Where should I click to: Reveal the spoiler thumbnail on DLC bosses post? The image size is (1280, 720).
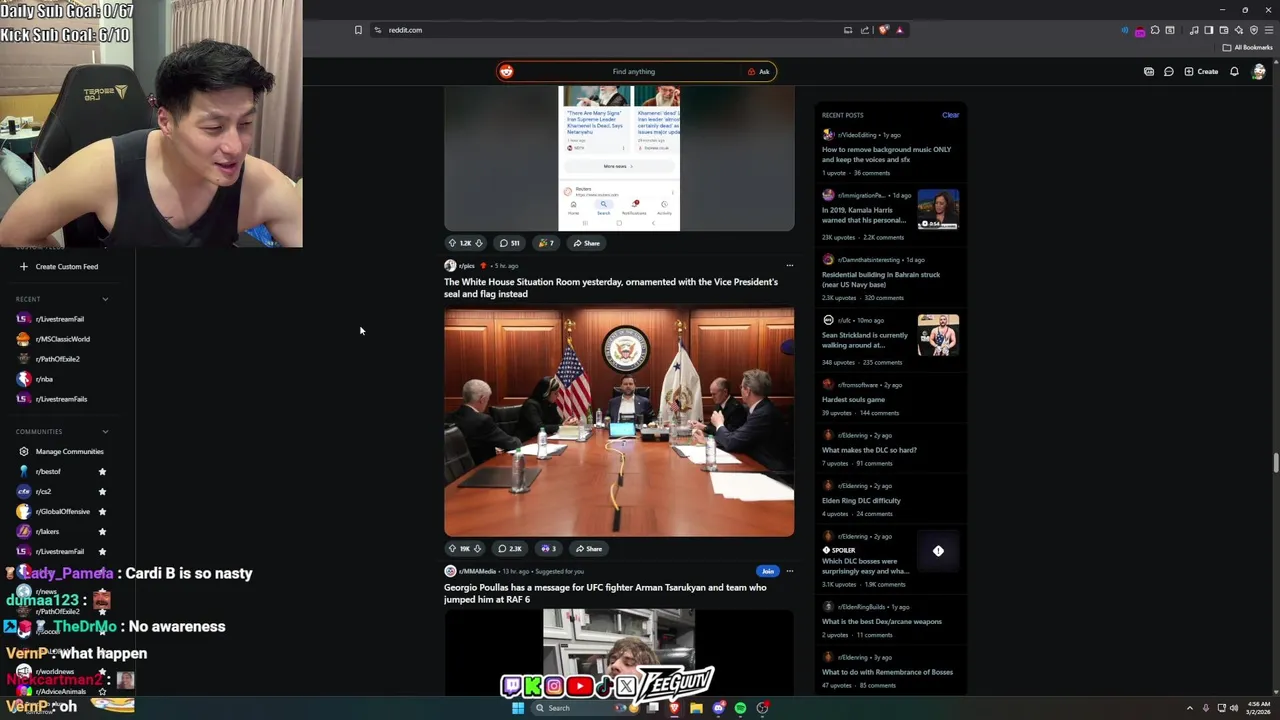(x=938, y=551)
